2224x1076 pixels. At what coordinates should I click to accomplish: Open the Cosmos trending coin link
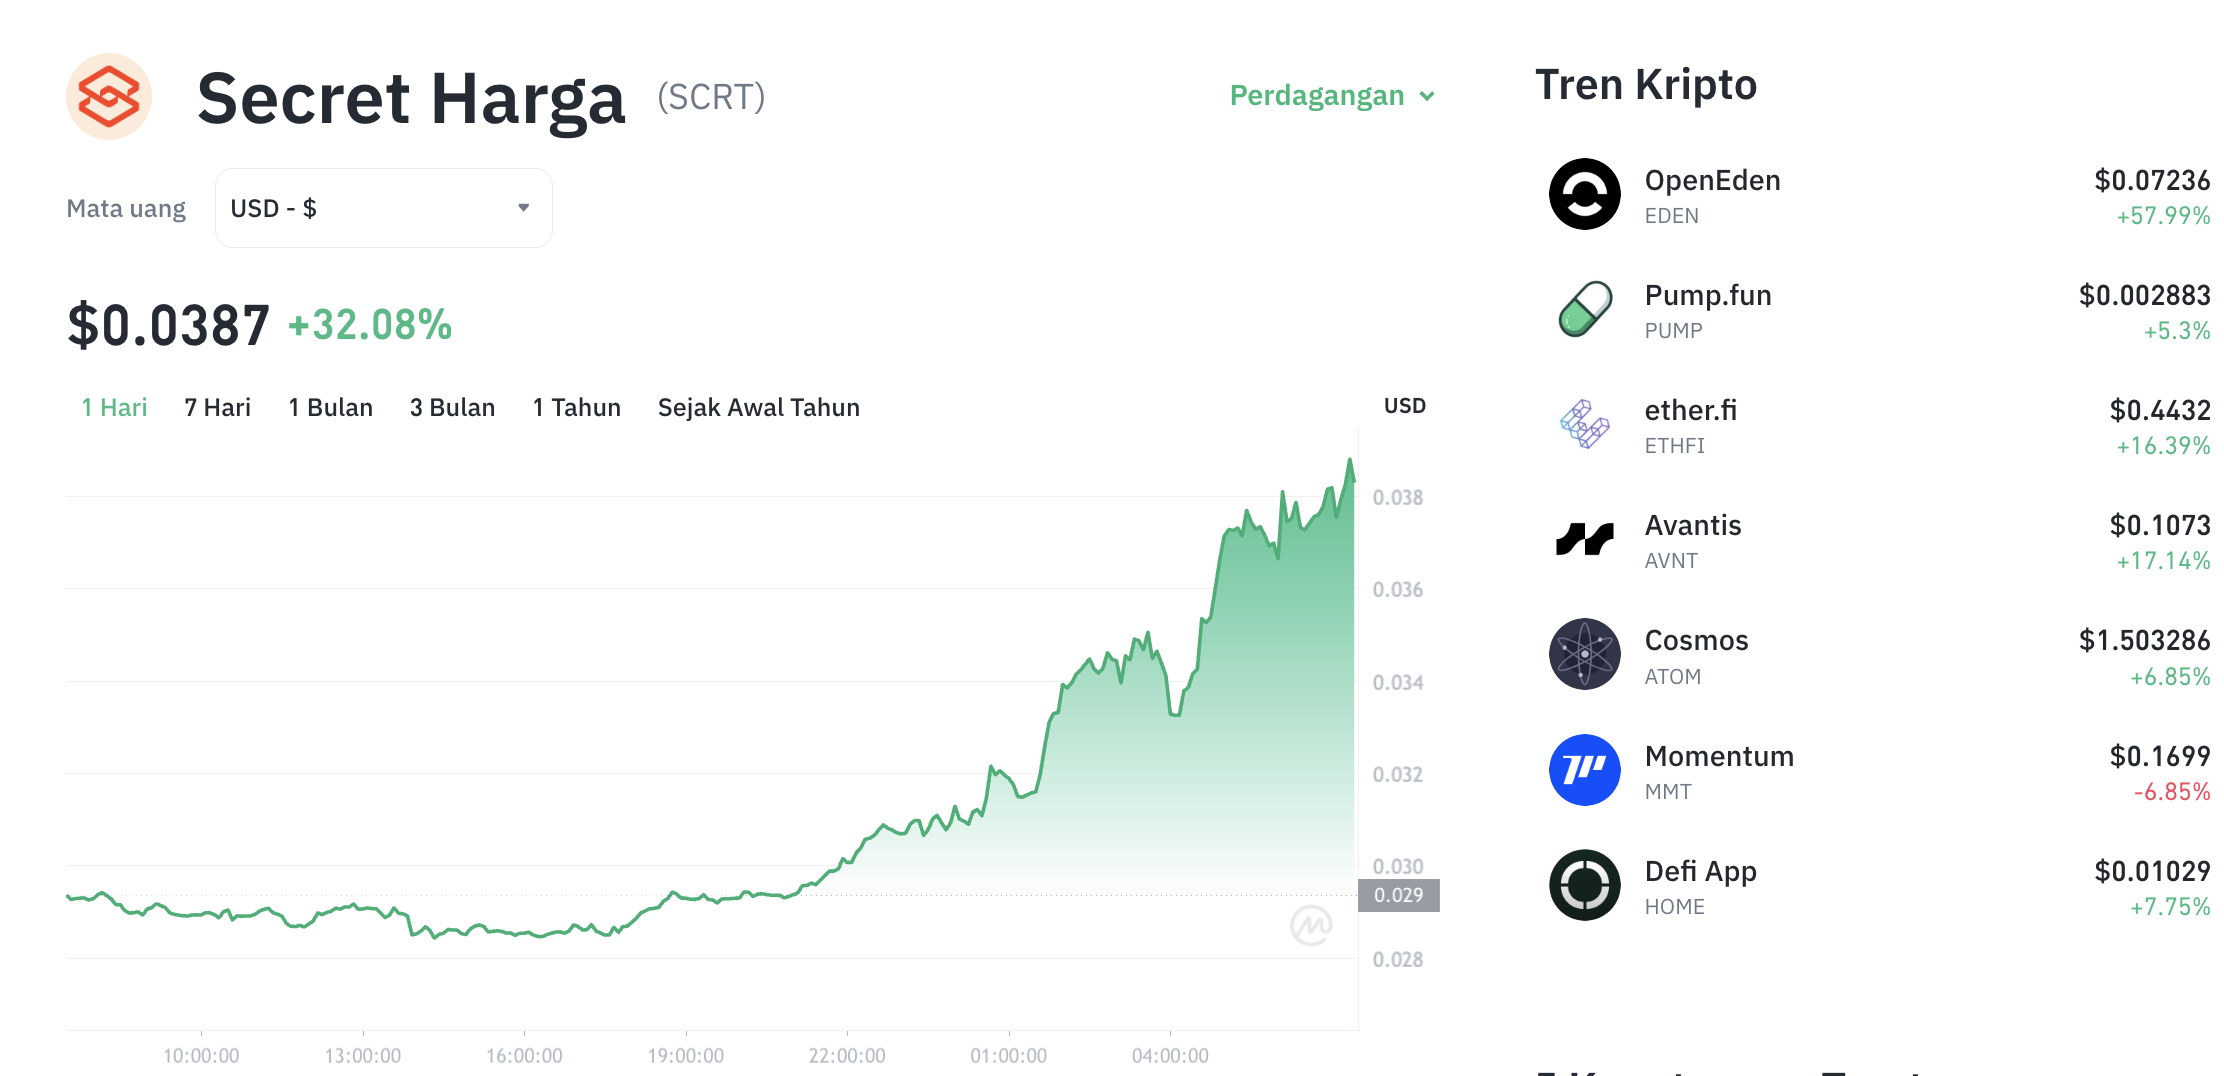point(1879,655)
